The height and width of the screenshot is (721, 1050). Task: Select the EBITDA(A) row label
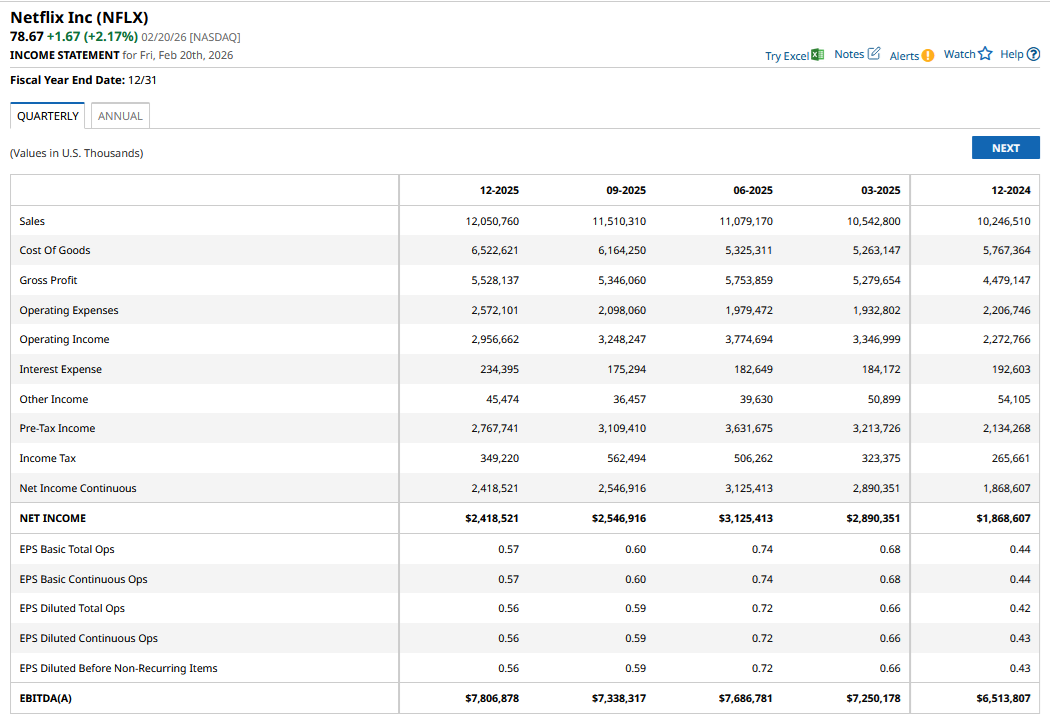[x=46, y=698]
